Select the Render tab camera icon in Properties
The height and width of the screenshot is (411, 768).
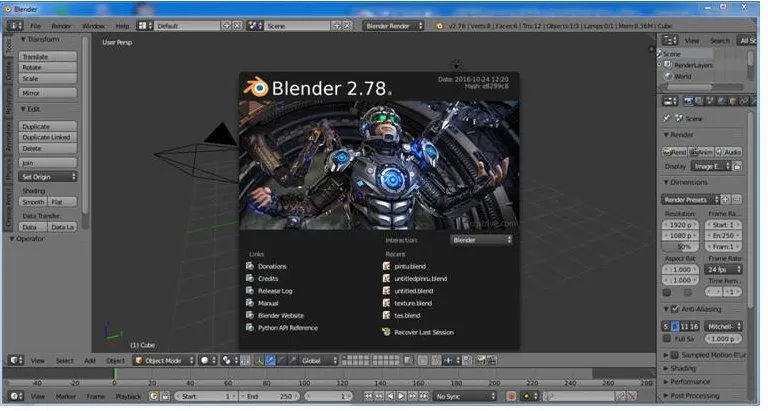(x=689, y=101)
